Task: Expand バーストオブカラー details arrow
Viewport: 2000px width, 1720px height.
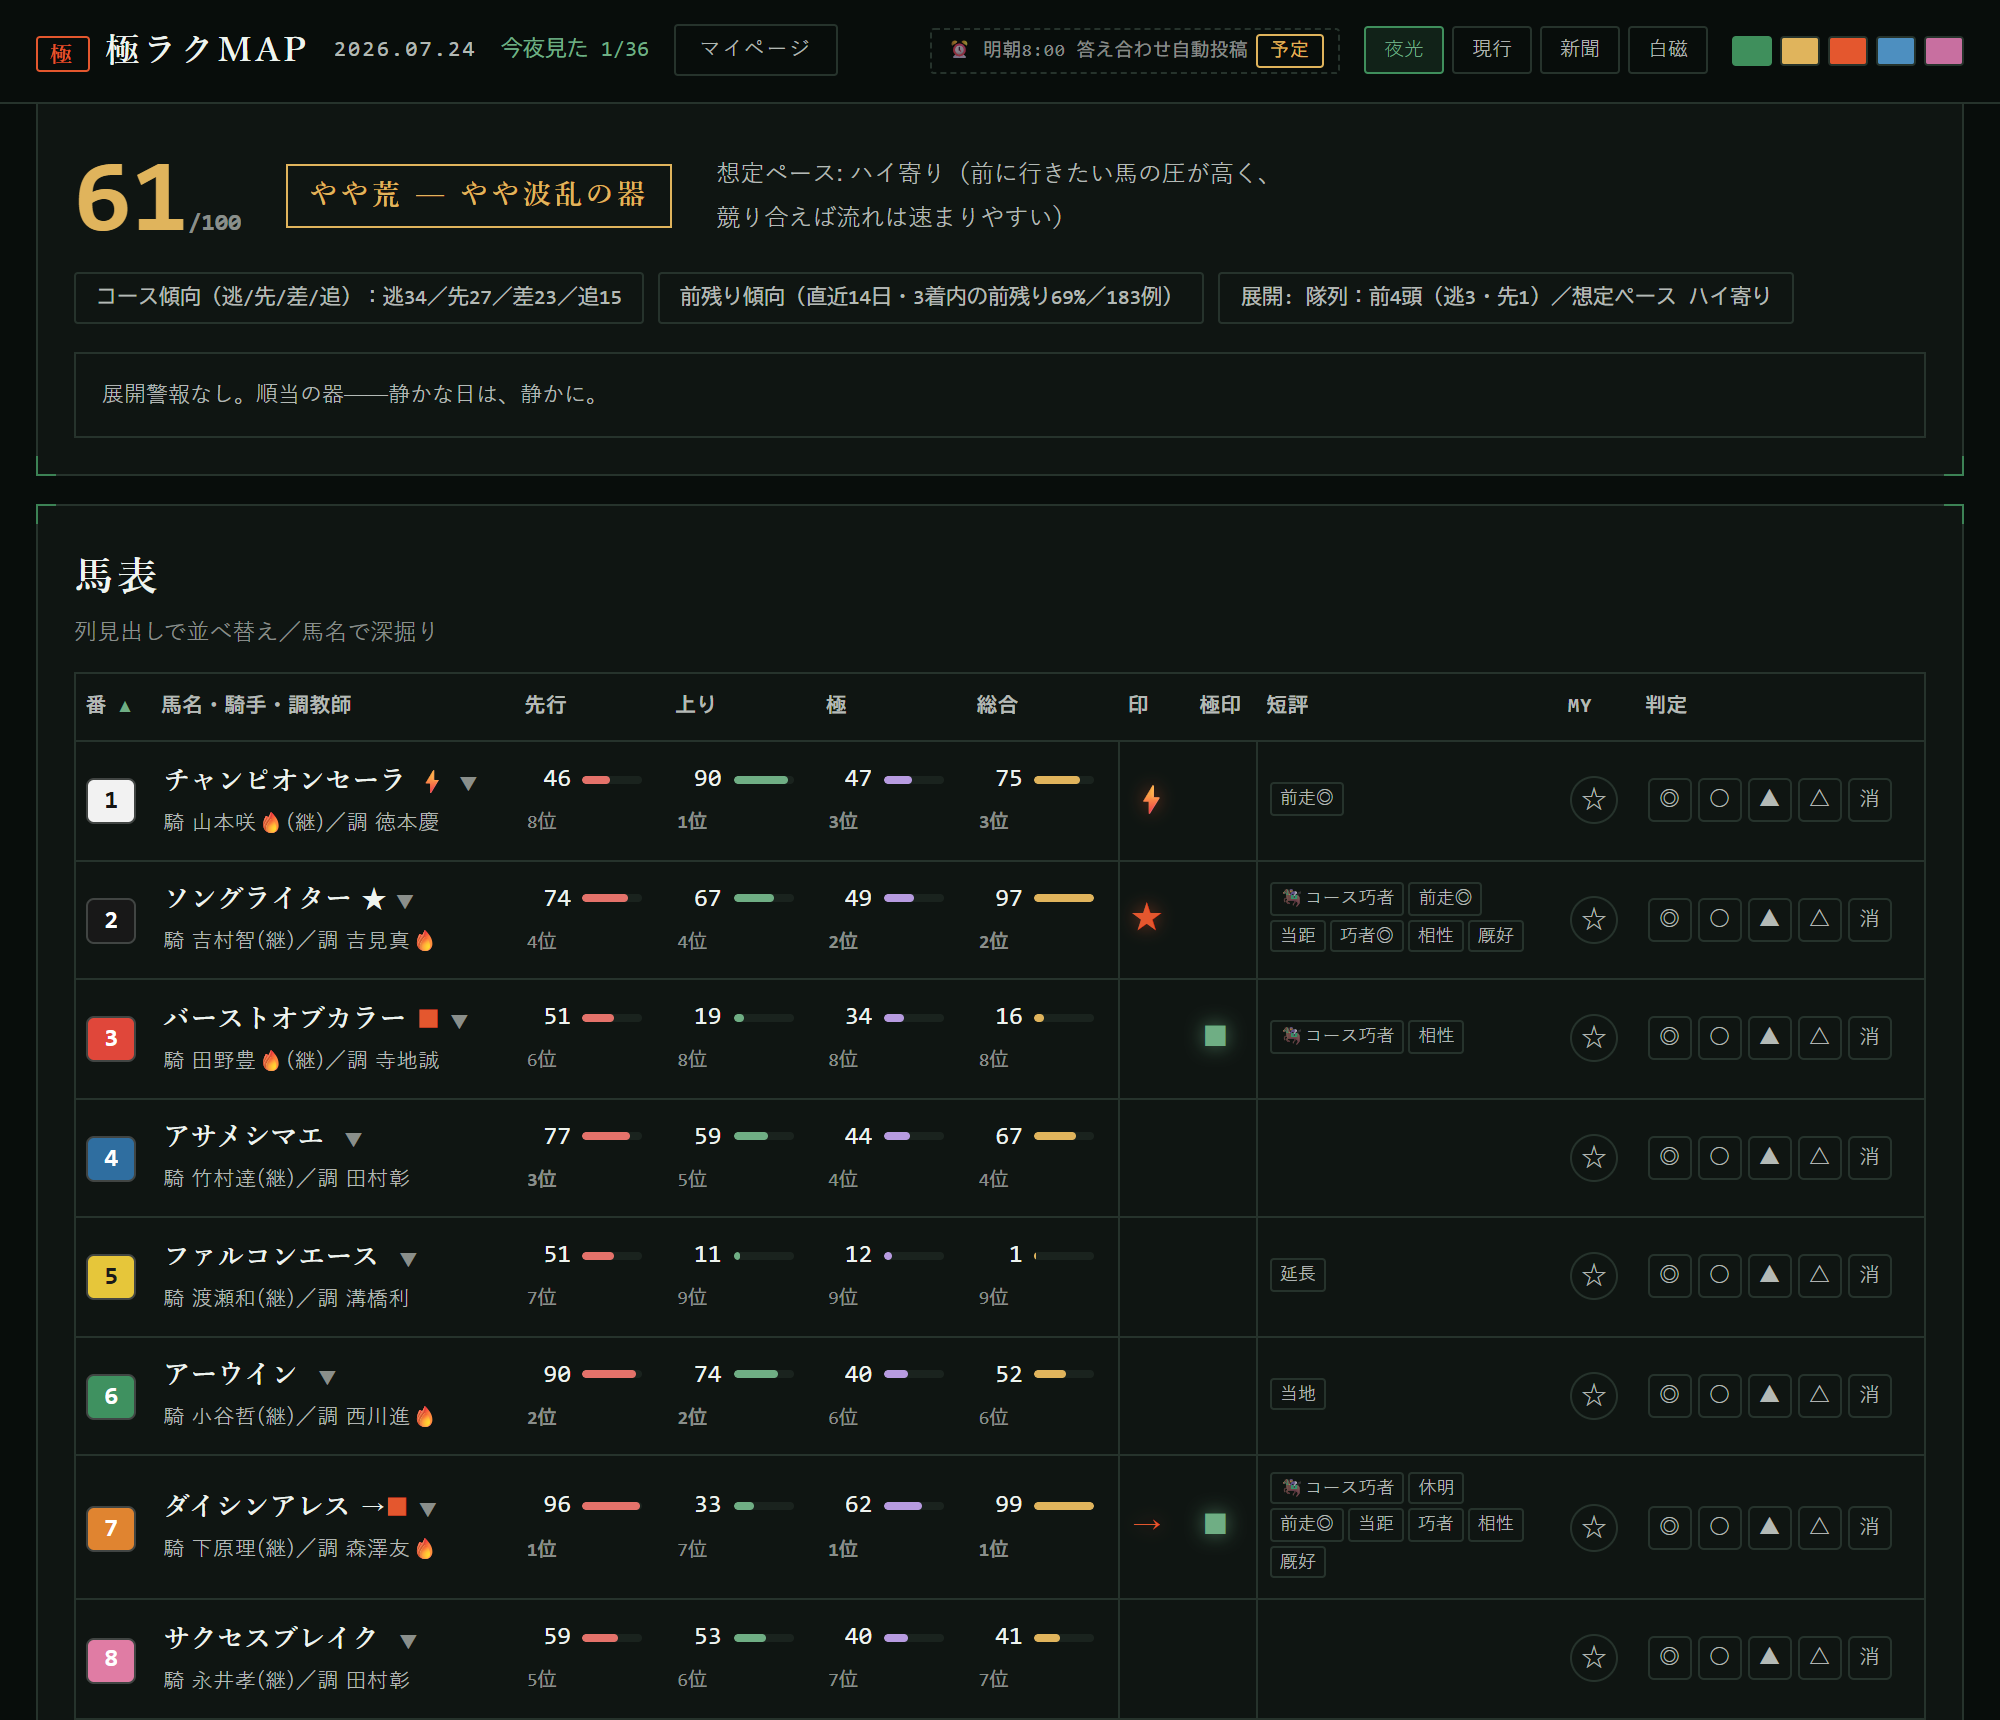Action: (x=459, y=1021)
